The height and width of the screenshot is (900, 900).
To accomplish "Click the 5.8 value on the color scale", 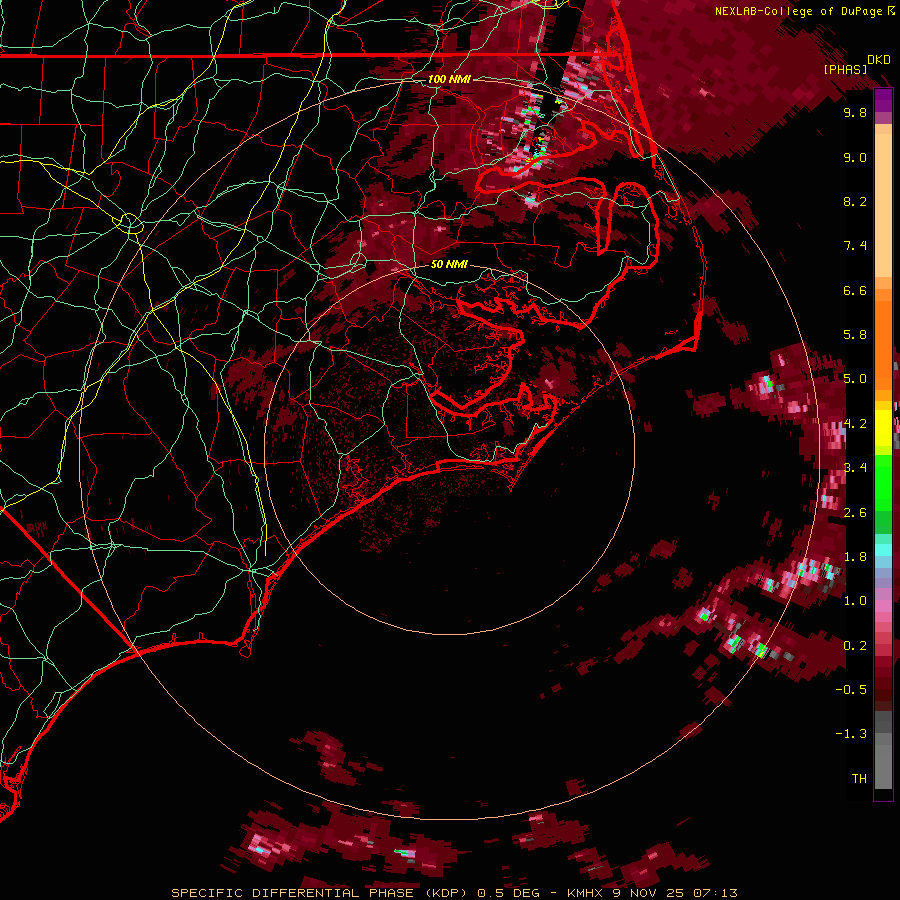I will (x=855, y=335).
